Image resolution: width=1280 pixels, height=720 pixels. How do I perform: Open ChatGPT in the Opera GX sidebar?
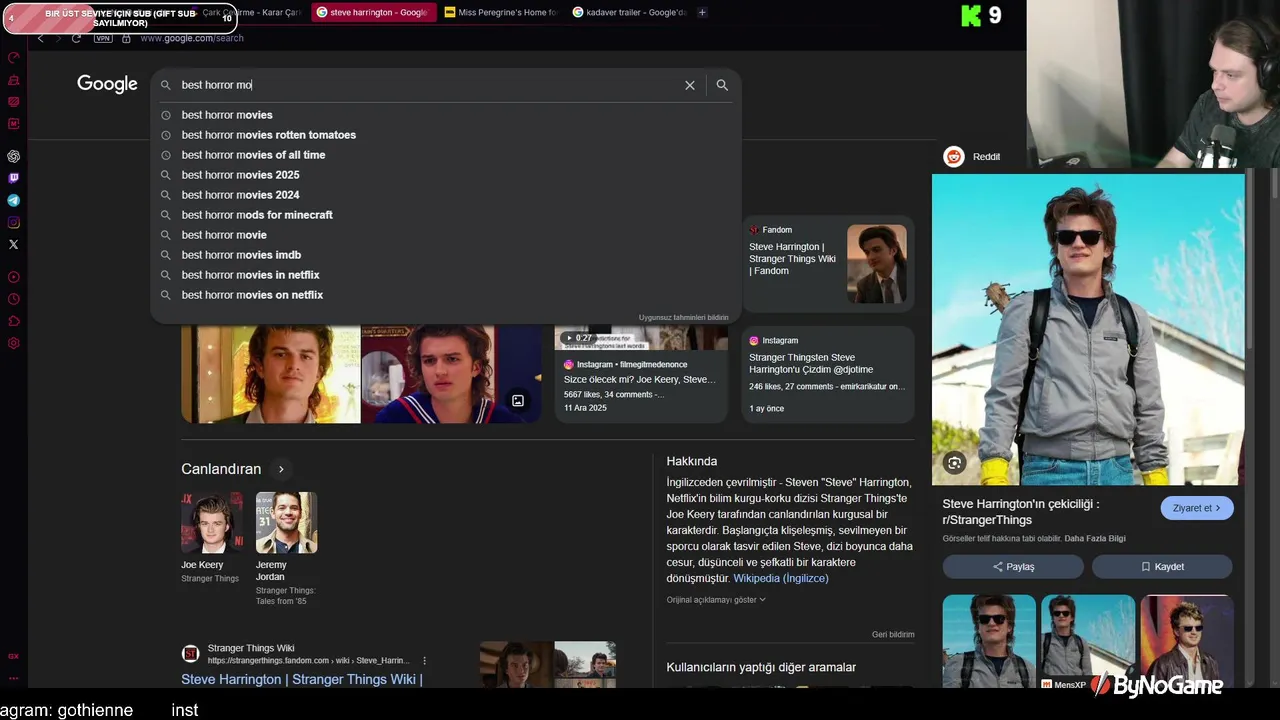[13, 156]
